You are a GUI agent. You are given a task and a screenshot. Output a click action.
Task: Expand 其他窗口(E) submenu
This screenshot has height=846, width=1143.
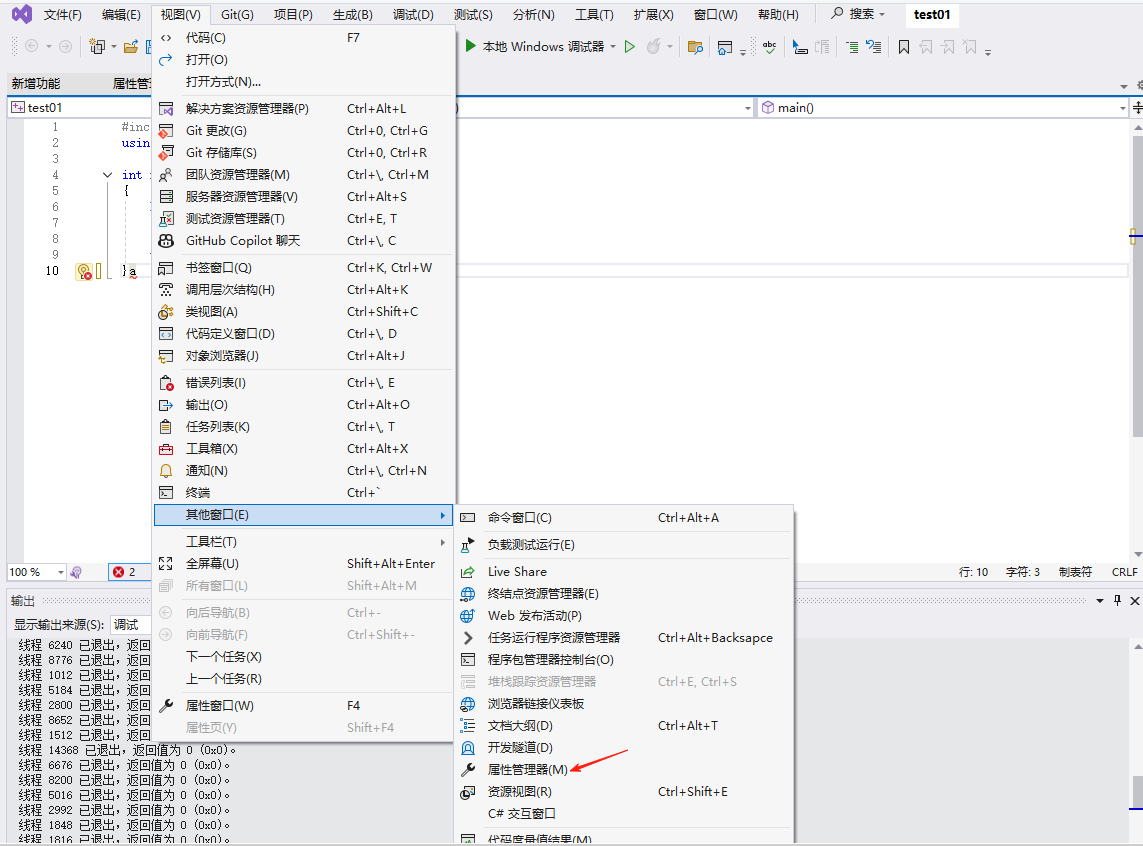pos(303,514)
